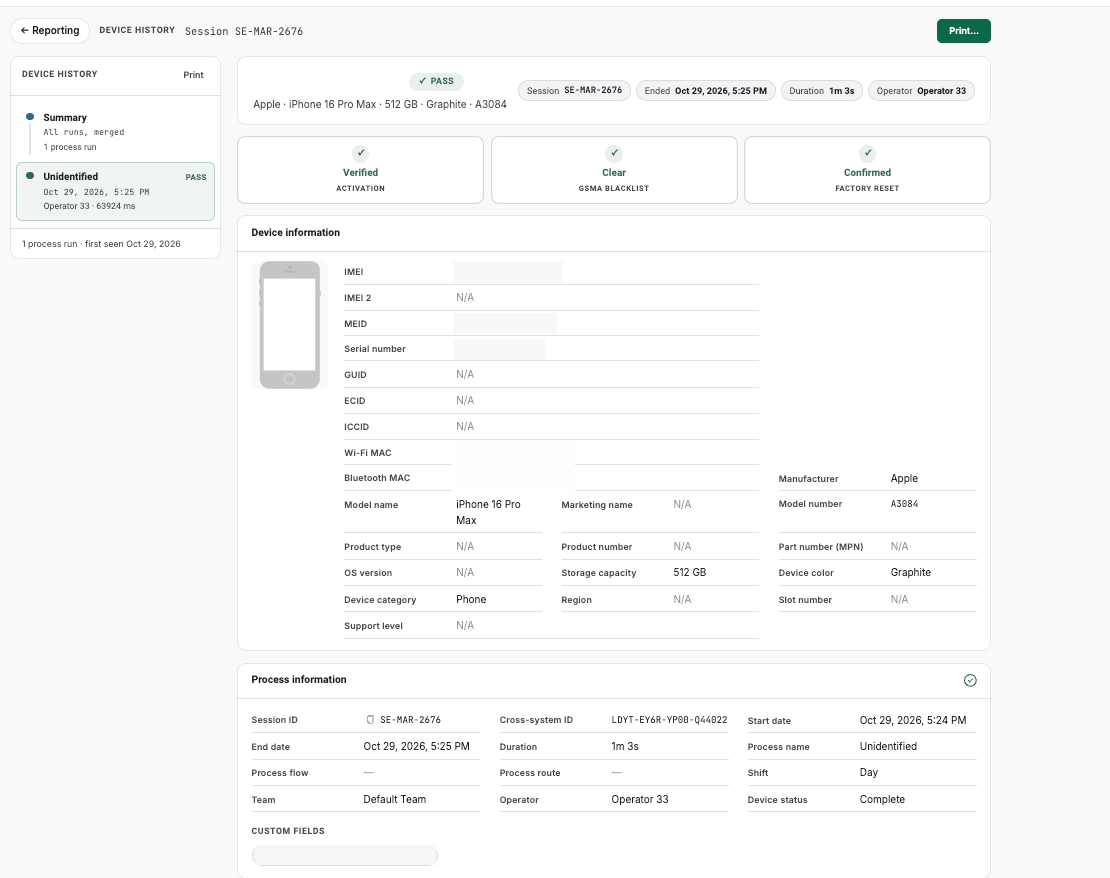
Task: Click Device category value Phone
Action: point(471,599)
